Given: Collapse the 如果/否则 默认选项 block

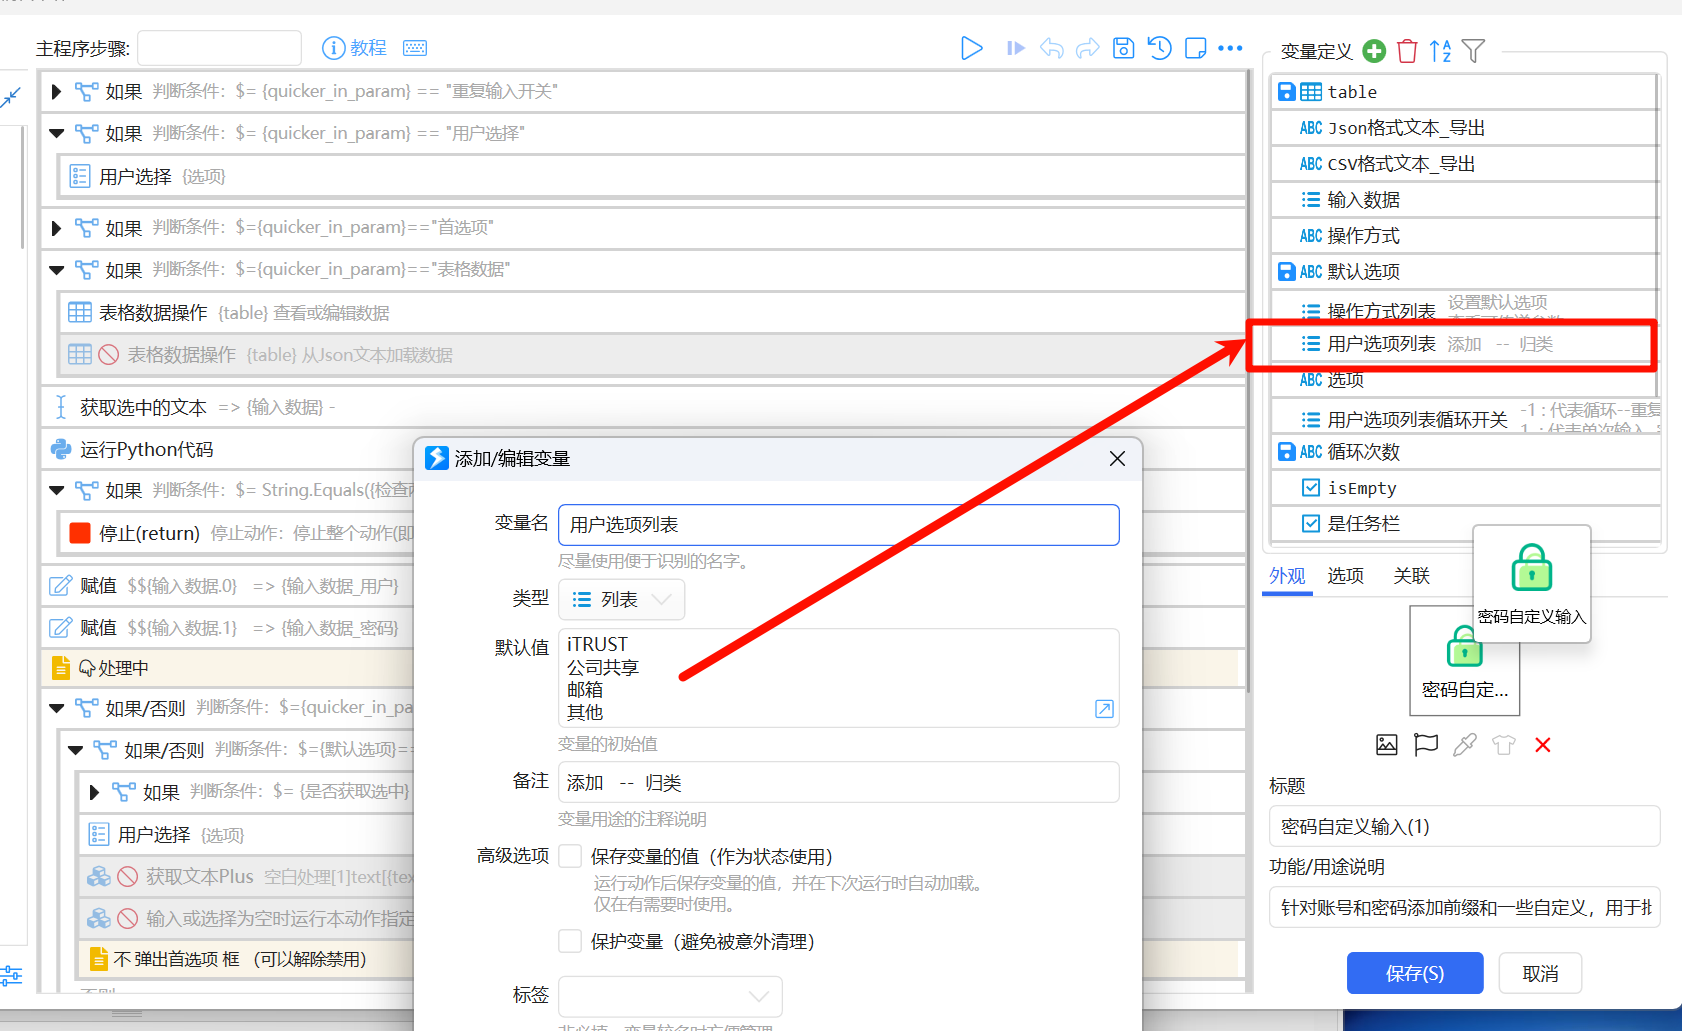Looking at the screenshot, I should tap(76, 750).
